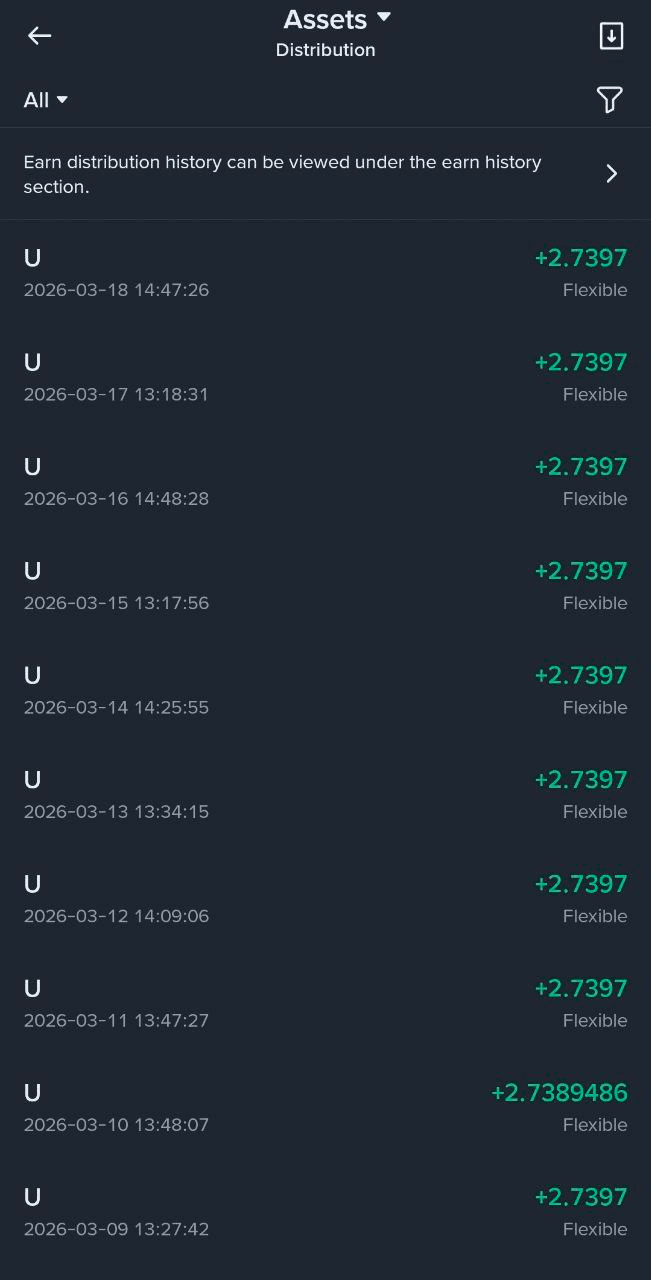Select the Distribution subtitle label
Screen dimensions: 651x1280
coord(325,50)
